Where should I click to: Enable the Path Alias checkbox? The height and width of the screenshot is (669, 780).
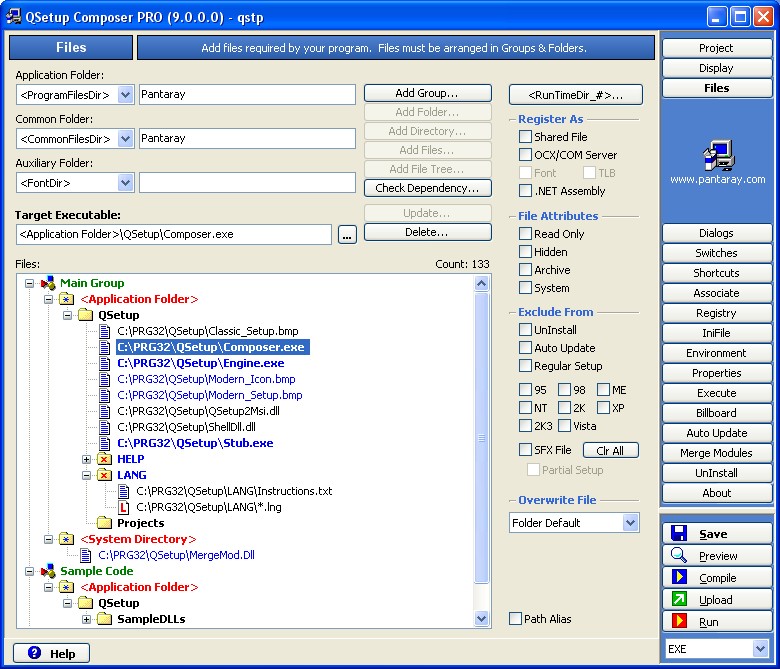coord(515,619)
